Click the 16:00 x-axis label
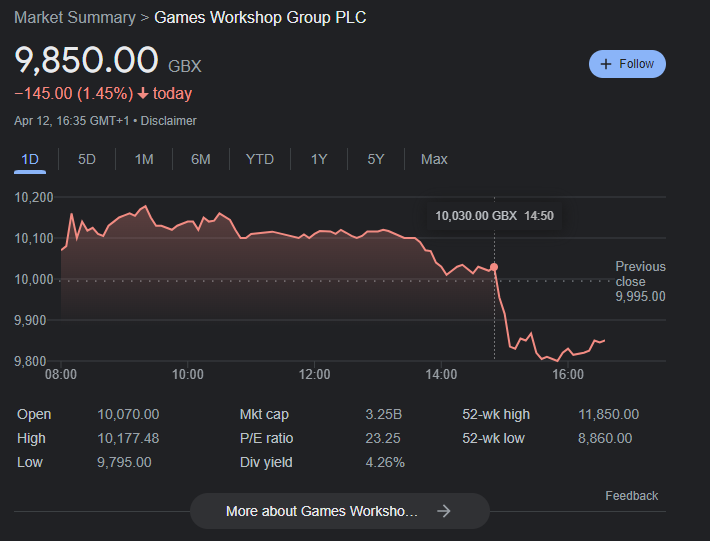Viewport: 710px width, 541px height. (x=568, y=374)
